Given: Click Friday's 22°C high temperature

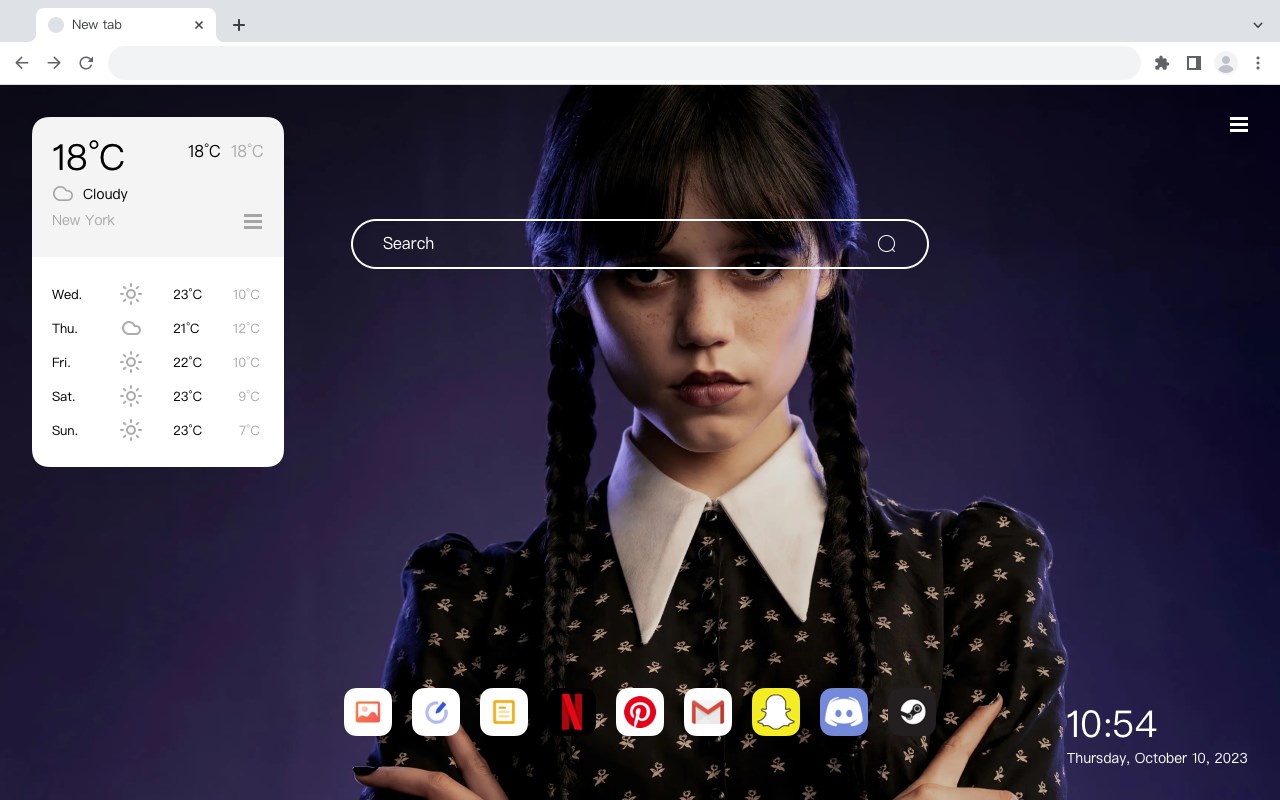Looking at the screenshot, I should pos(187,362).
